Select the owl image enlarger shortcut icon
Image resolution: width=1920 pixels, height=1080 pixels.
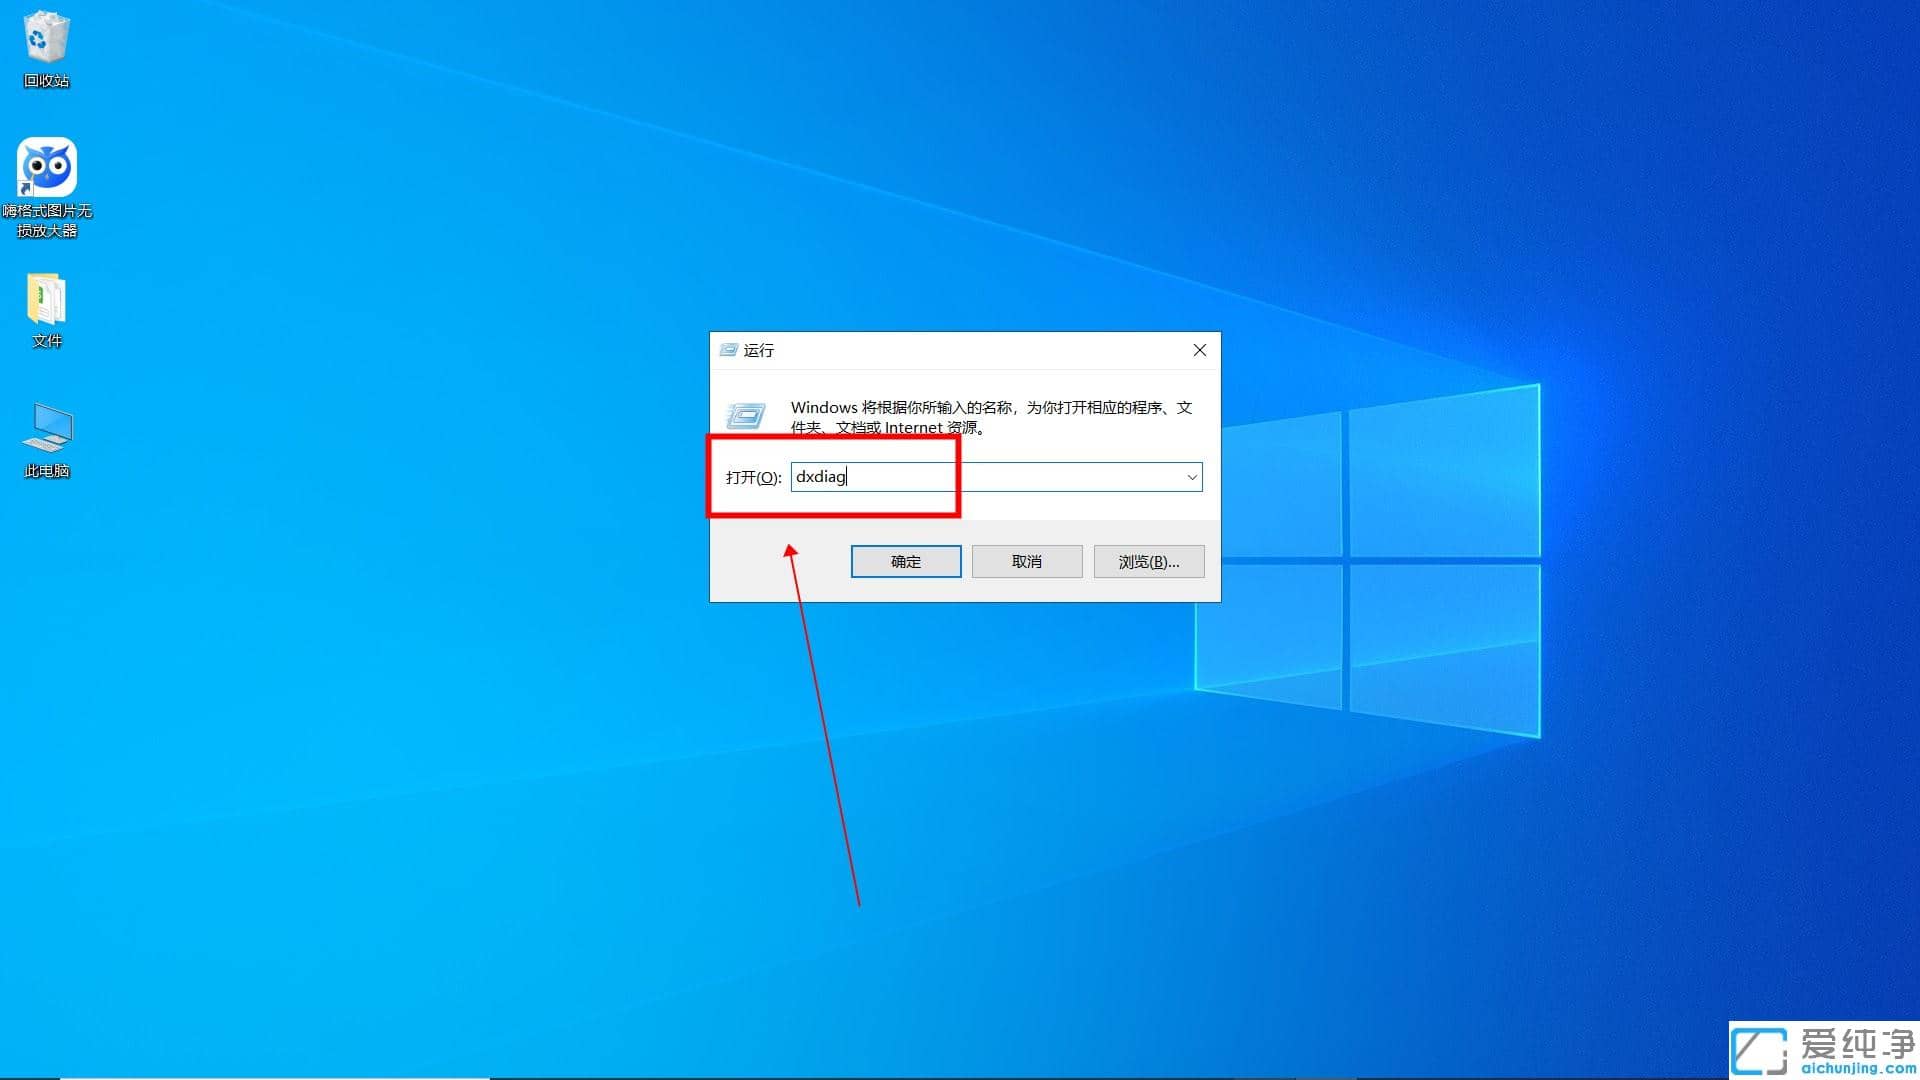[46, 166]
